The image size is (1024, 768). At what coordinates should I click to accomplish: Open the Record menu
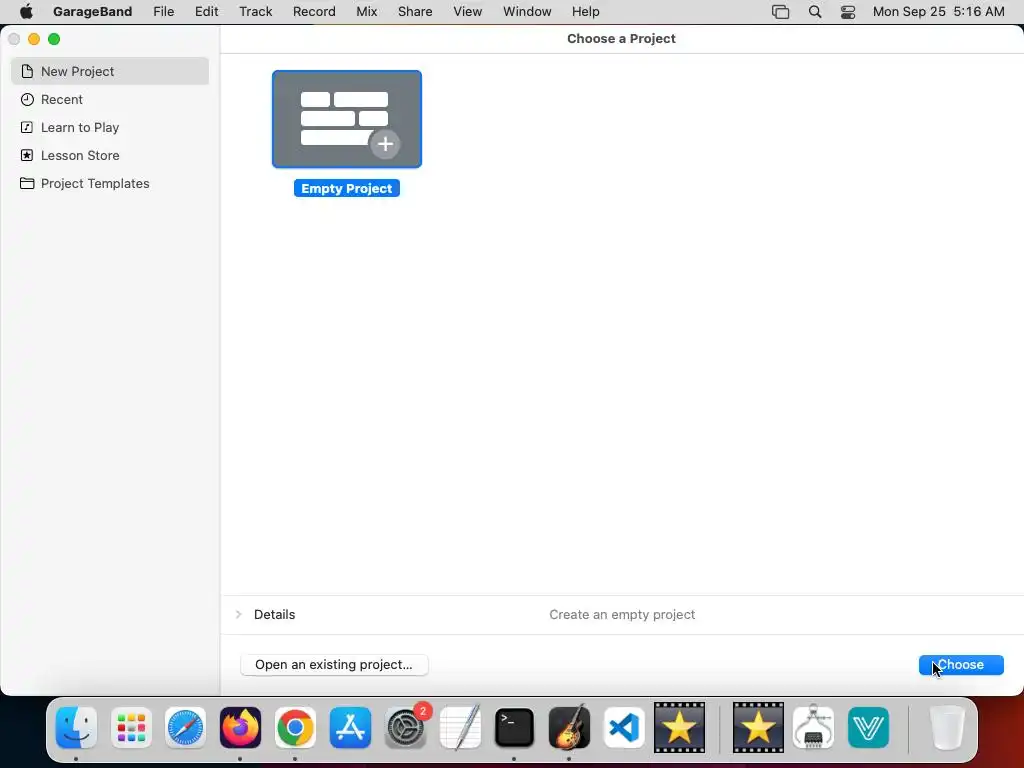tap(314, 12)
